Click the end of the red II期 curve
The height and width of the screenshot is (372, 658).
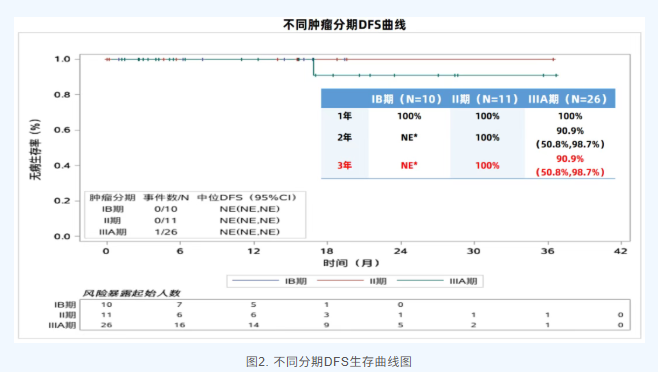pos(554,60)
